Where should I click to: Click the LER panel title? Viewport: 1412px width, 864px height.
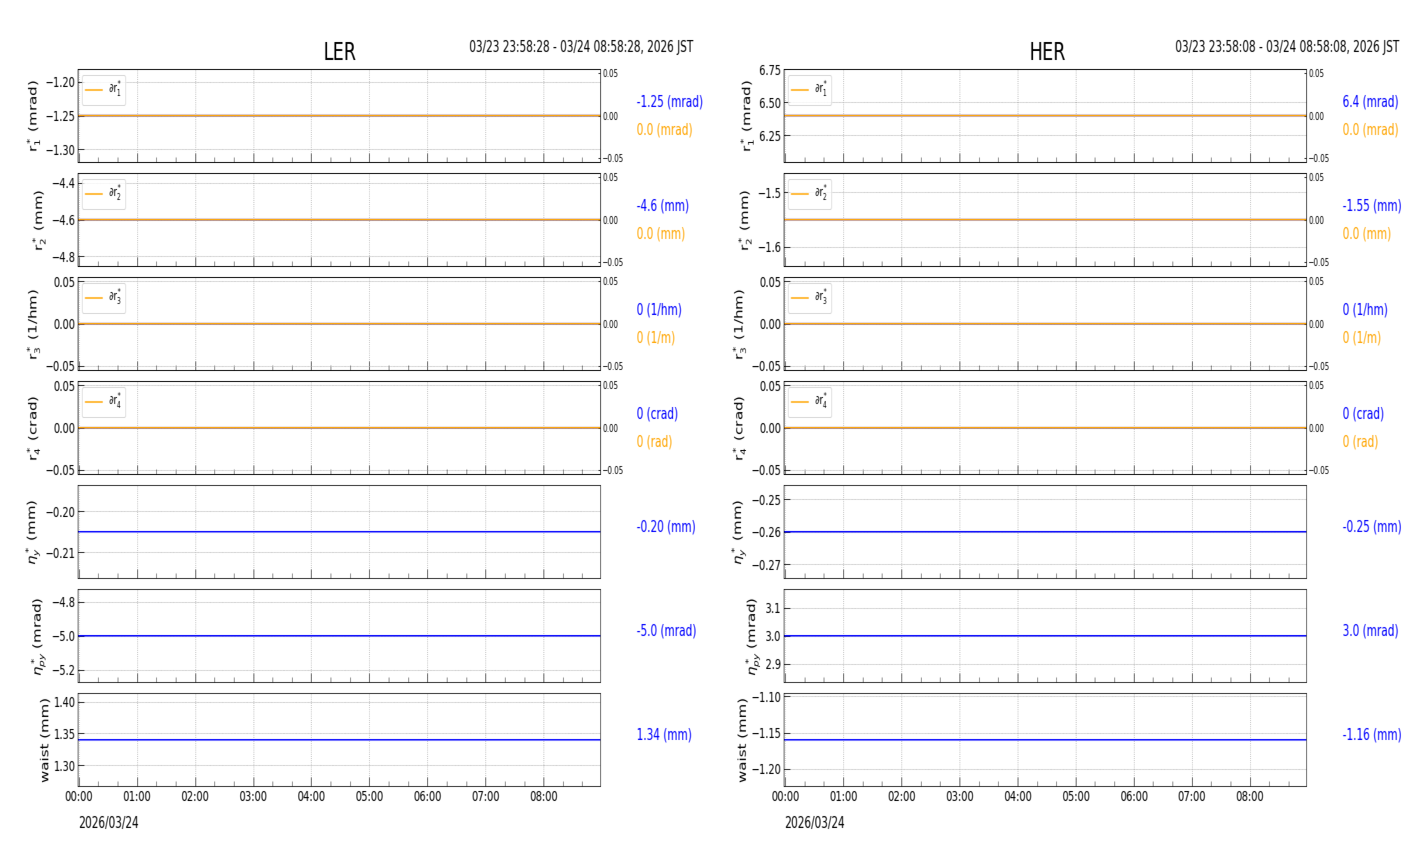click(x=339, y=52)
